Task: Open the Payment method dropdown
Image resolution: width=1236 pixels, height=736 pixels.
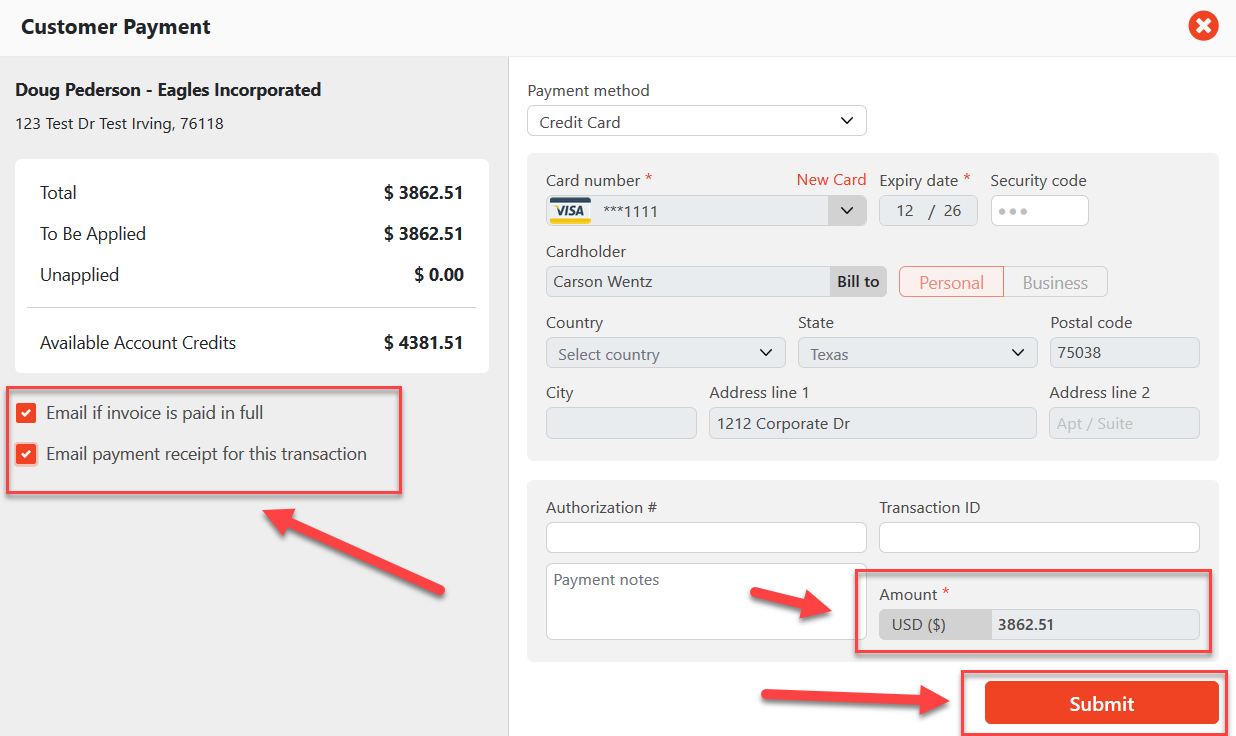Action: (696, 120)
